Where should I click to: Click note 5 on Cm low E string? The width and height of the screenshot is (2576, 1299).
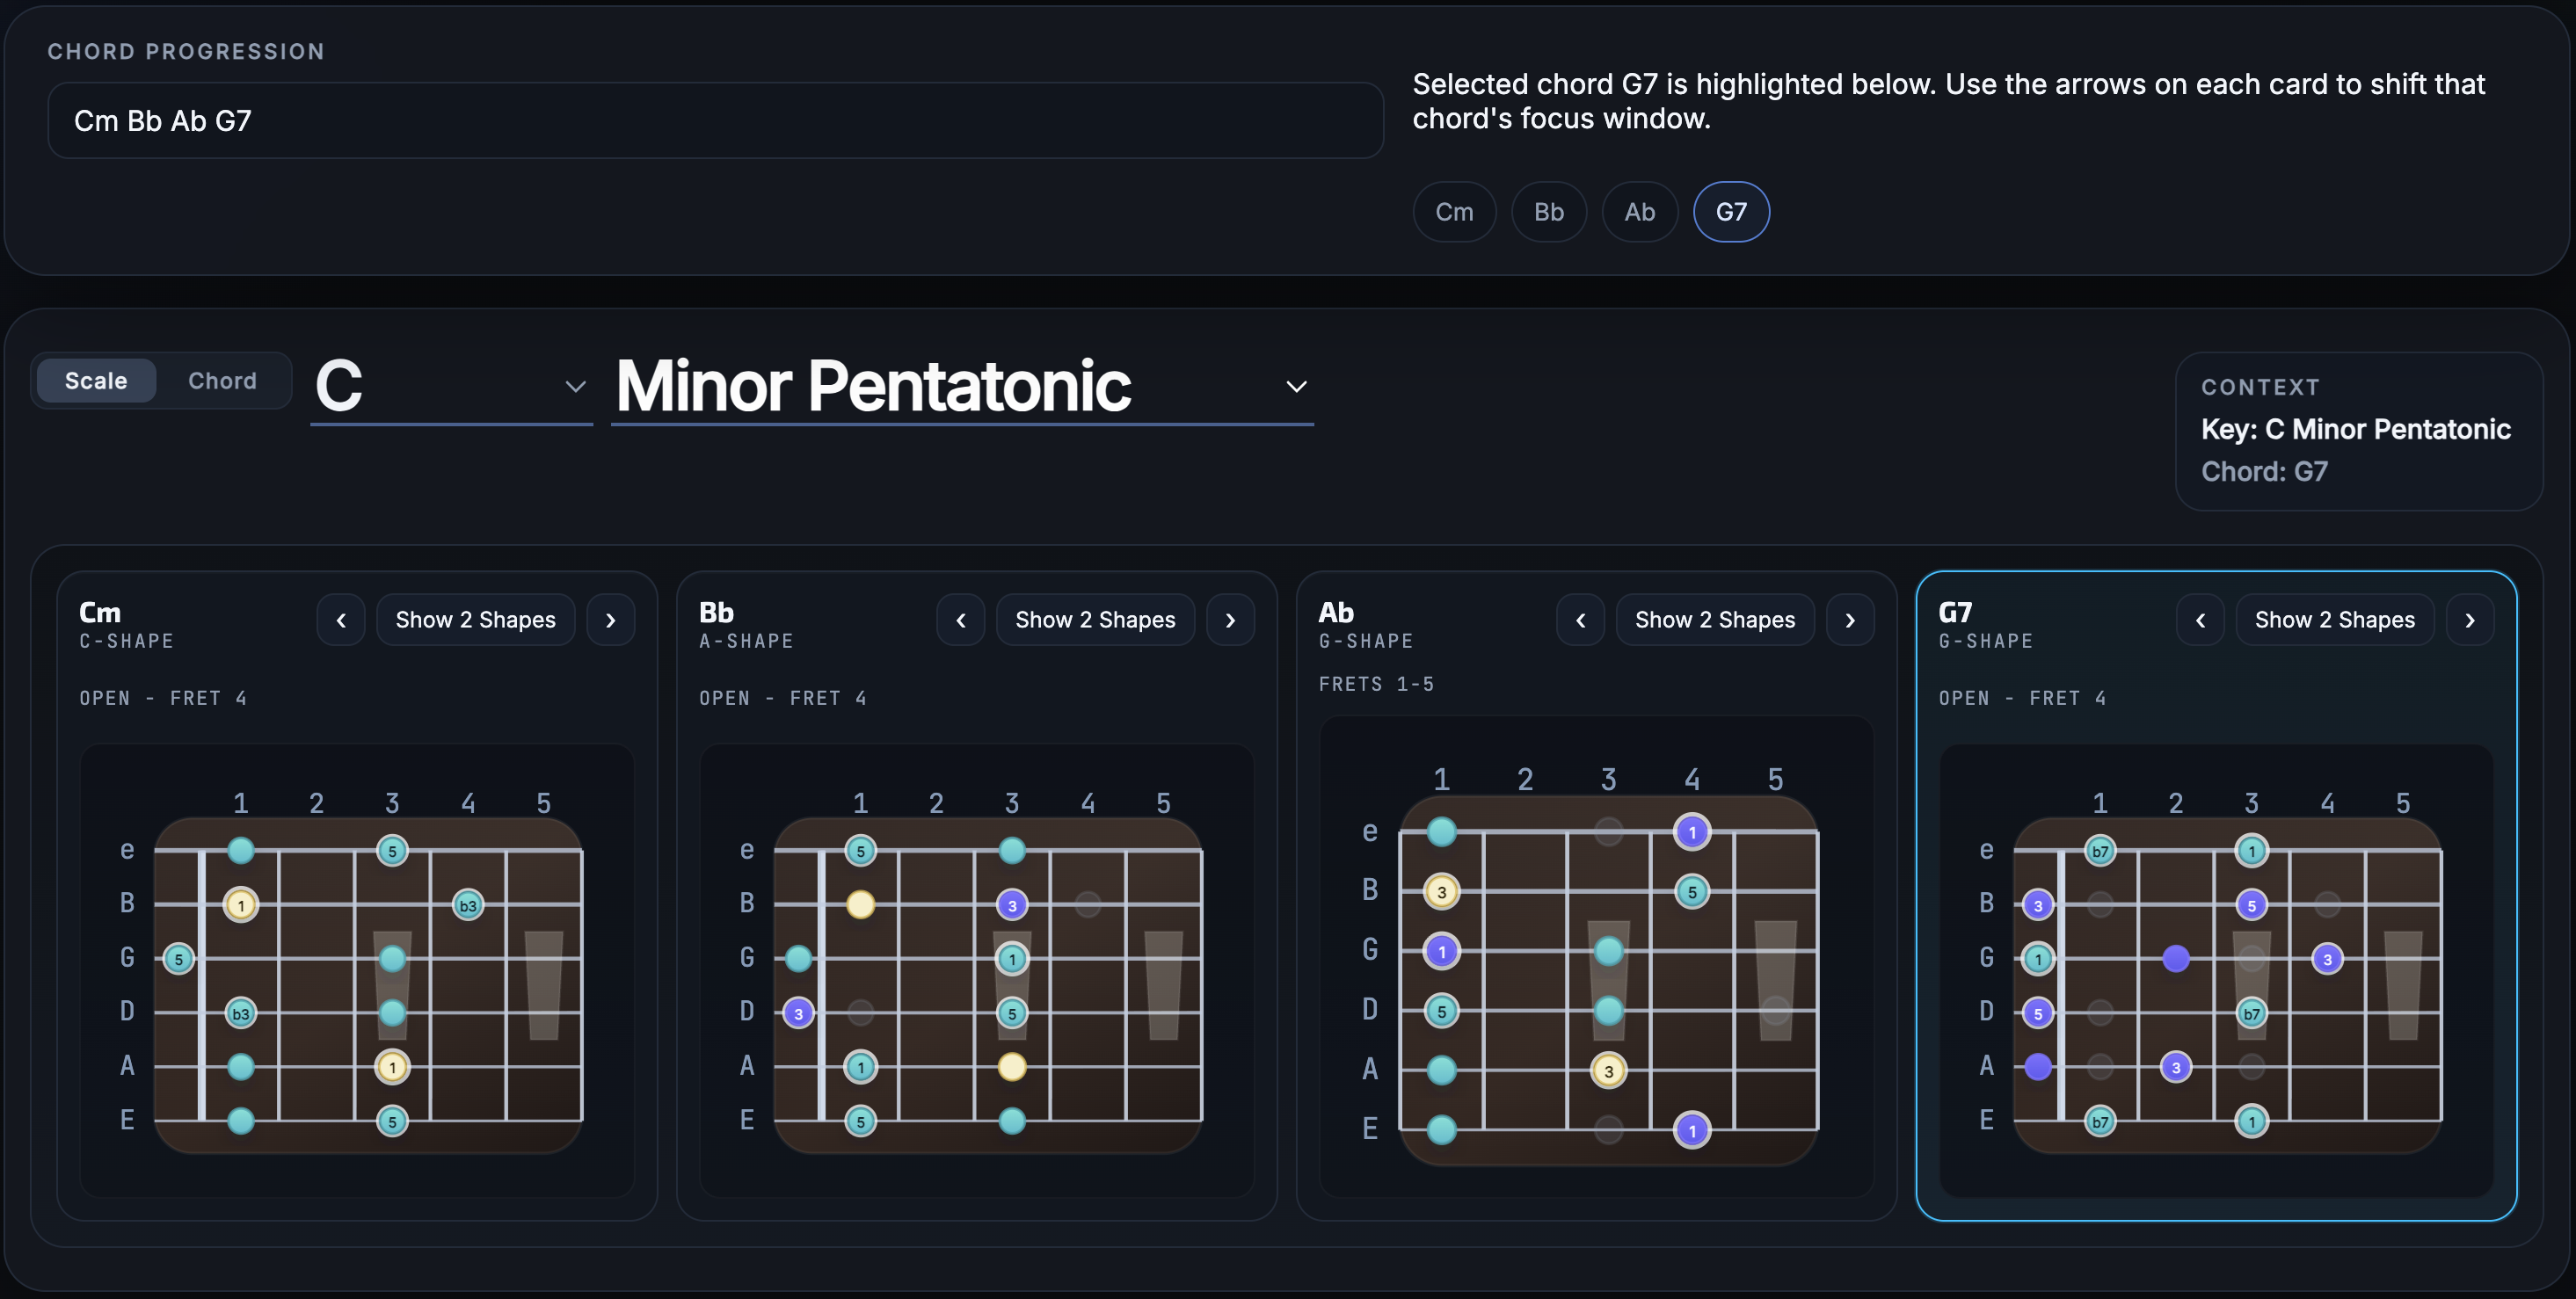(392, 1121)
